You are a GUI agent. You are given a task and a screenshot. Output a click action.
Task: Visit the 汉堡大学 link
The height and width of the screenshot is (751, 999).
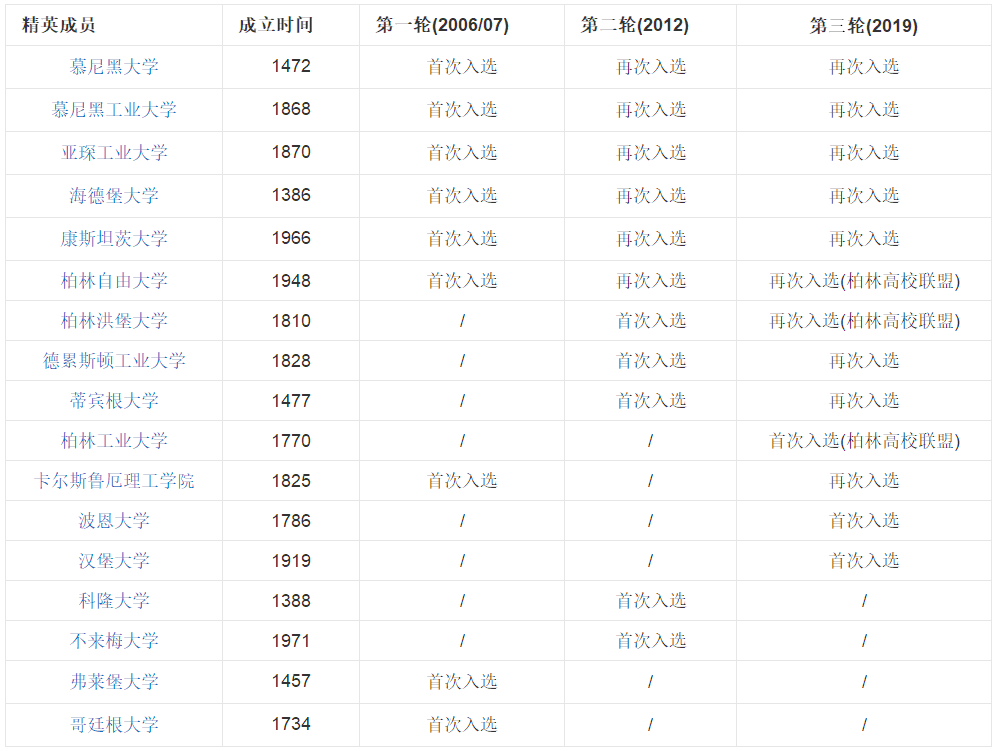pos(114,561)
